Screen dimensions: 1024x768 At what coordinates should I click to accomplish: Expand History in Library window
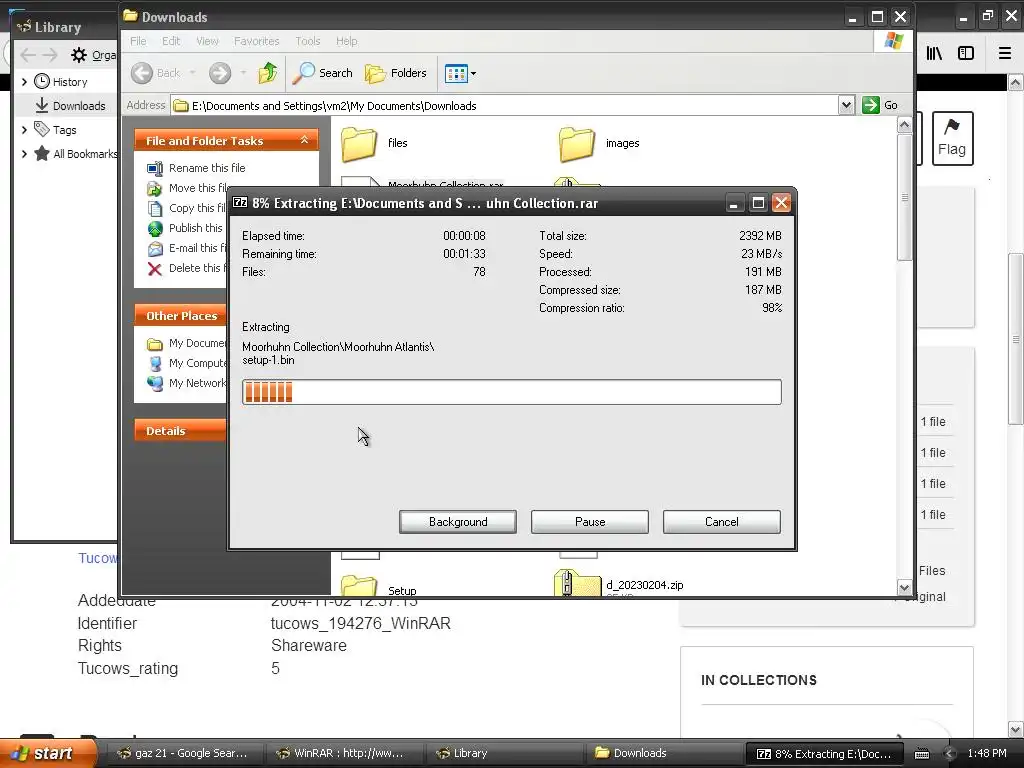pyautogui.click(x=24, y=82)
